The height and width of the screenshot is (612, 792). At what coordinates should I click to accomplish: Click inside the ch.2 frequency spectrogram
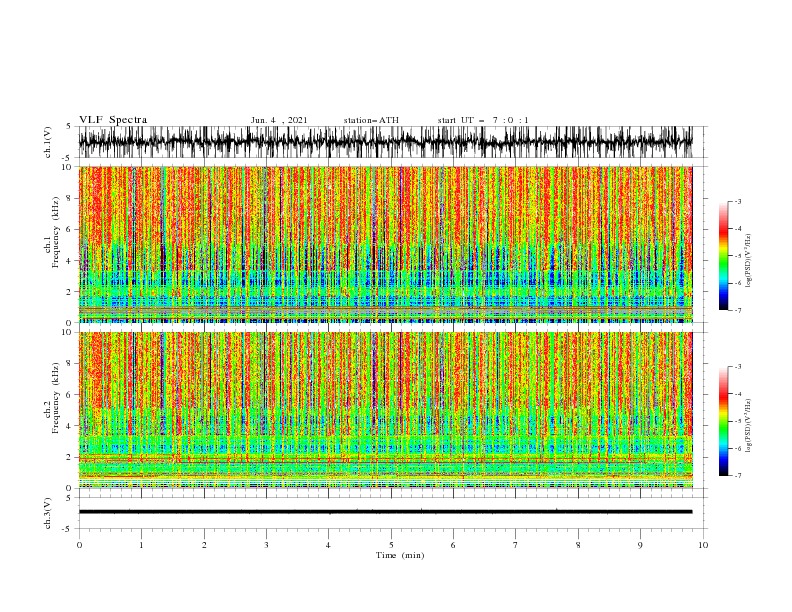385,410
